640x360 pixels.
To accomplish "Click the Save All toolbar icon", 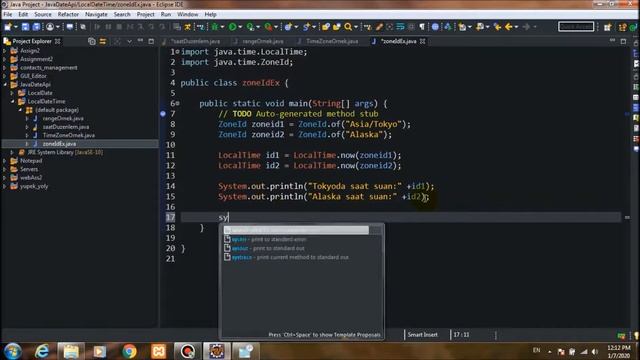I will pos(36,27).
